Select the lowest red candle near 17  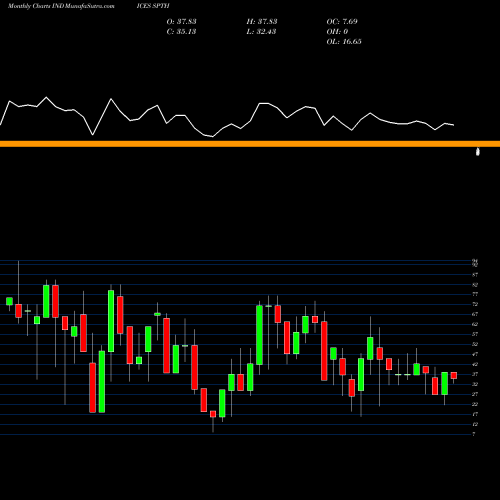point(213,414)
